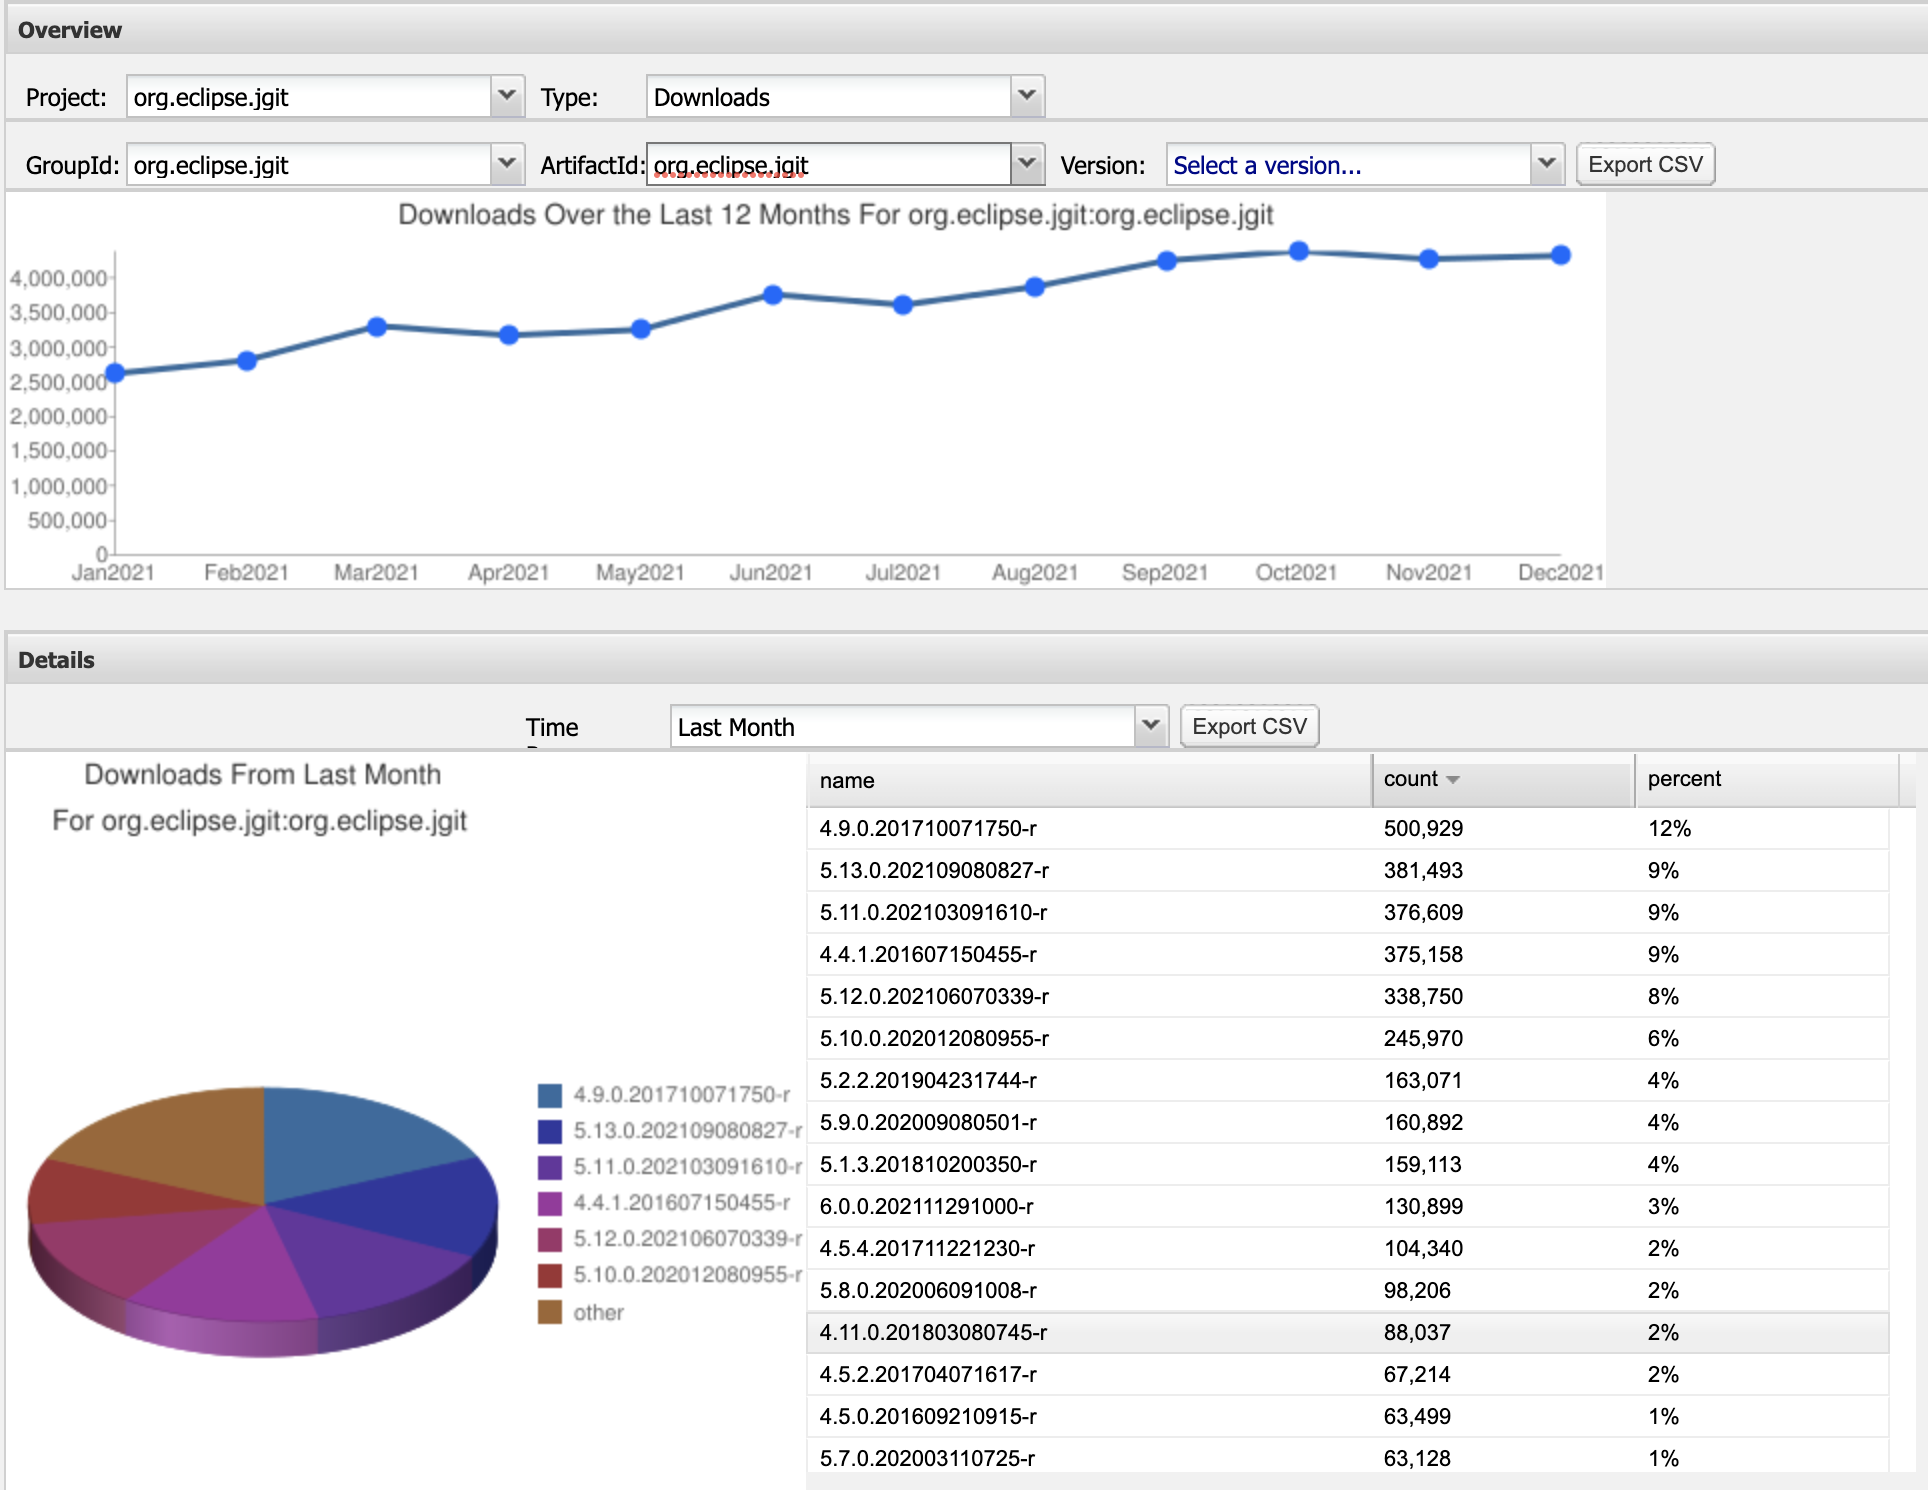The width and height of the screenshot is (1928, 1490).
Task: Click the 5.12.0.202106070339-r legend color swatch
Action: (x=549, y=1239)
